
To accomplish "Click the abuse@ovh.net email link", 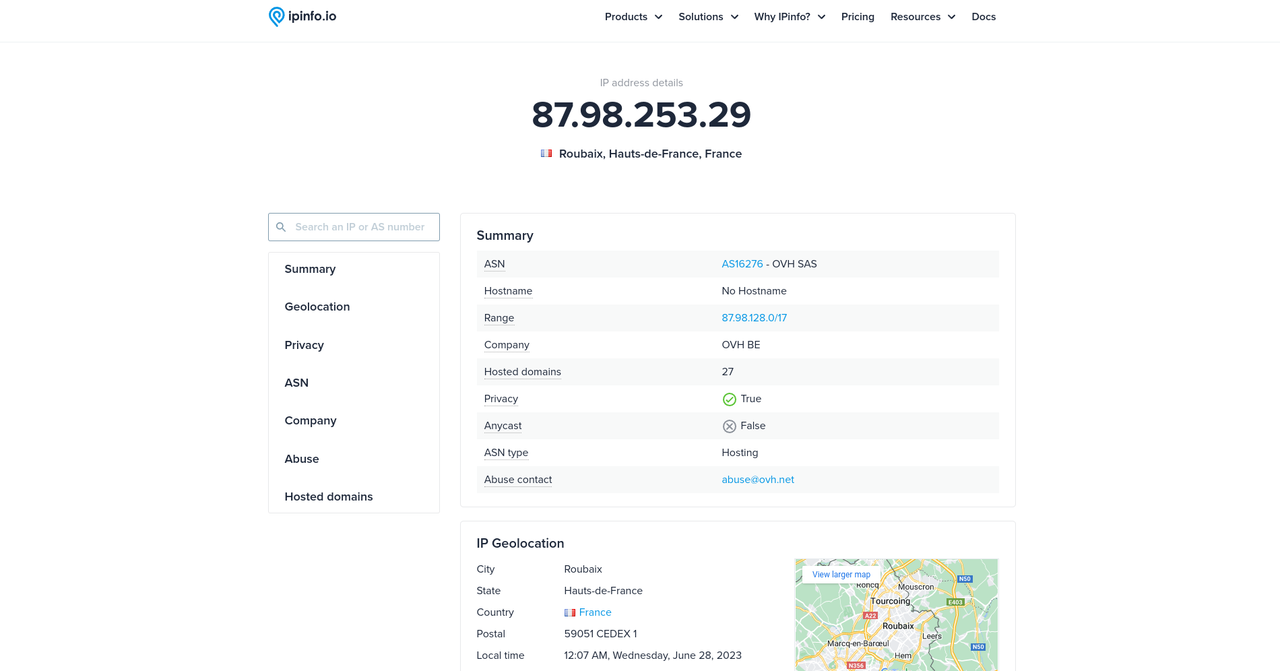I will (758, 480).
